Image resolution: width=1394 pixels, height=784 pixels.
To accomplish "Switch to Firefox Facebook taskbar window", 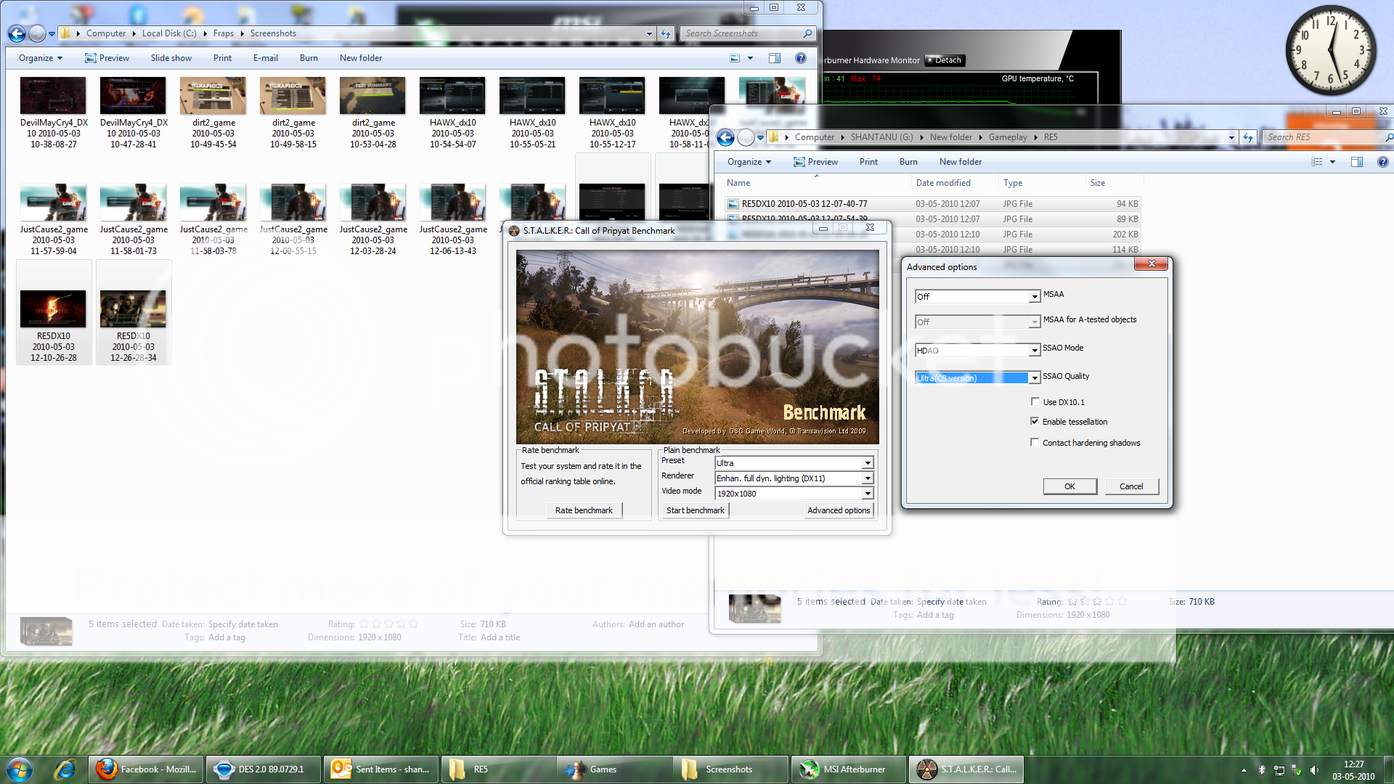I will (147, 769).
